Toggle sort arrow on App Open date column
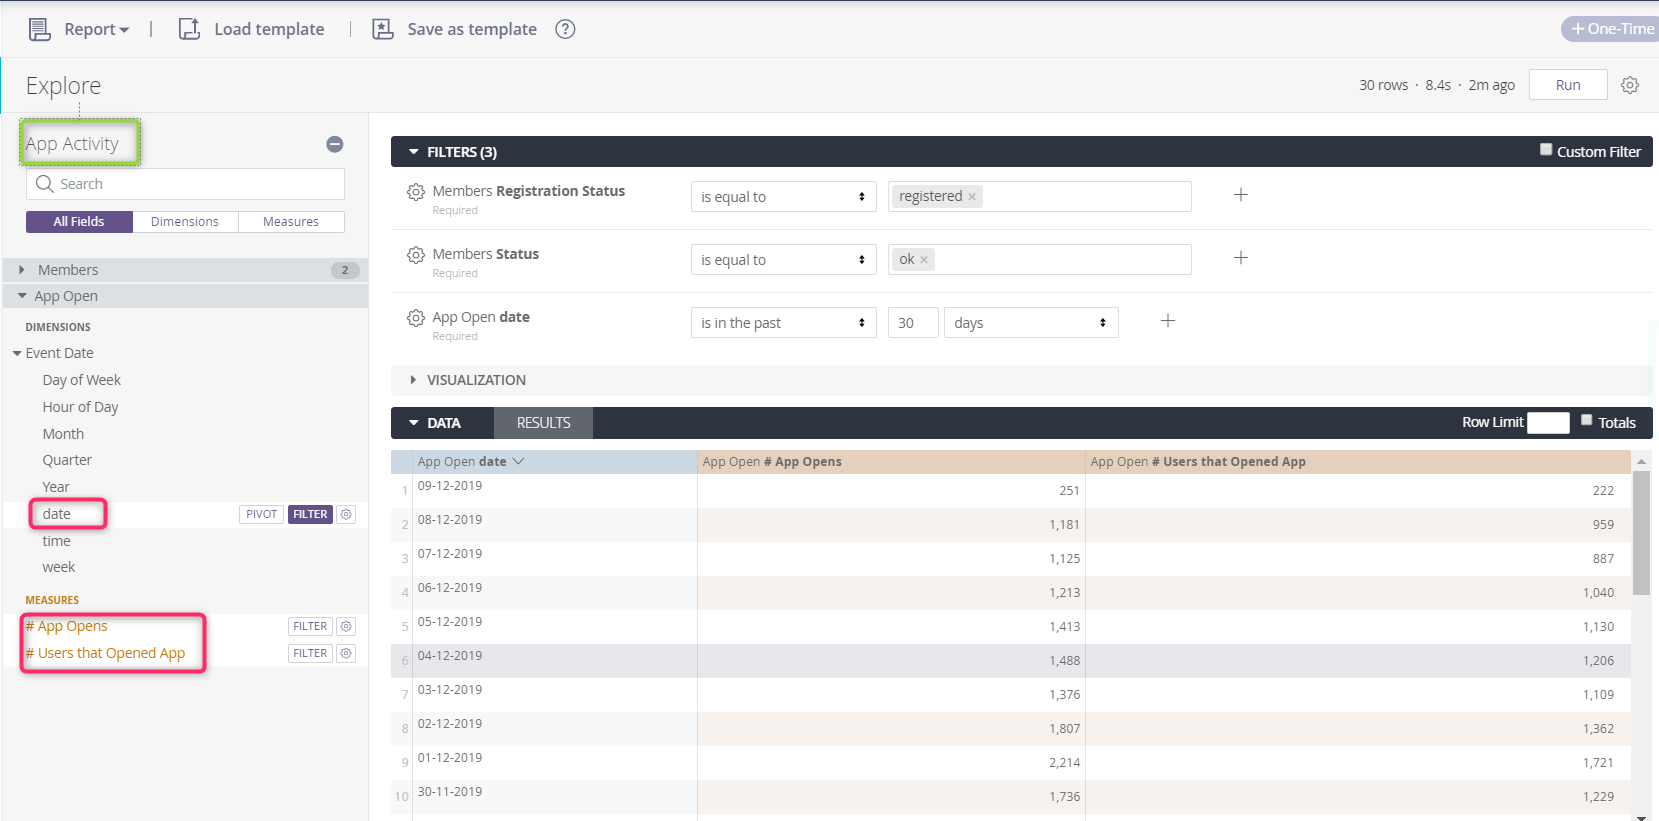This screenshot has width=1659, height=821. [x=518, y=462]
